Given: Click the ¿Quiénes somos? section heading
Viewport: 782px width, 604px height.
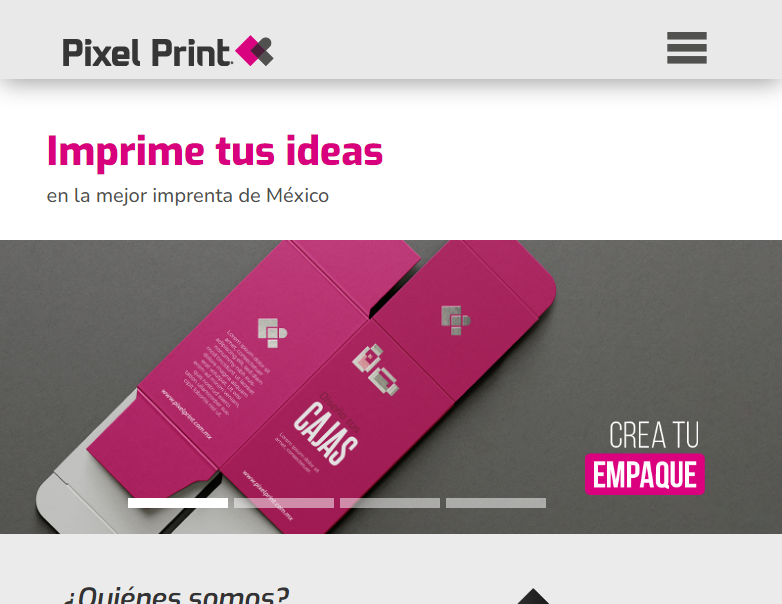Looking at the screenshot, I should 177,595.
